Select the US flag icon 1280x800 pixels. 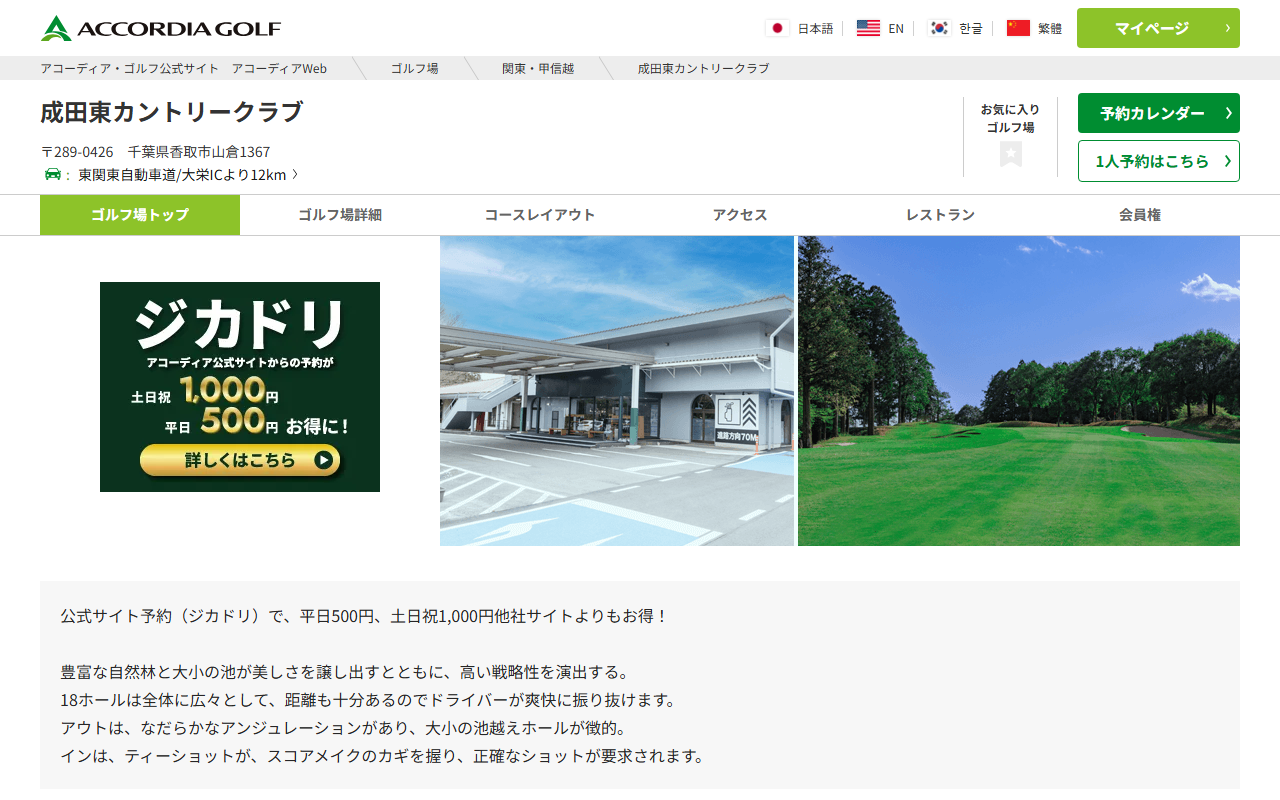coord(868,28)
